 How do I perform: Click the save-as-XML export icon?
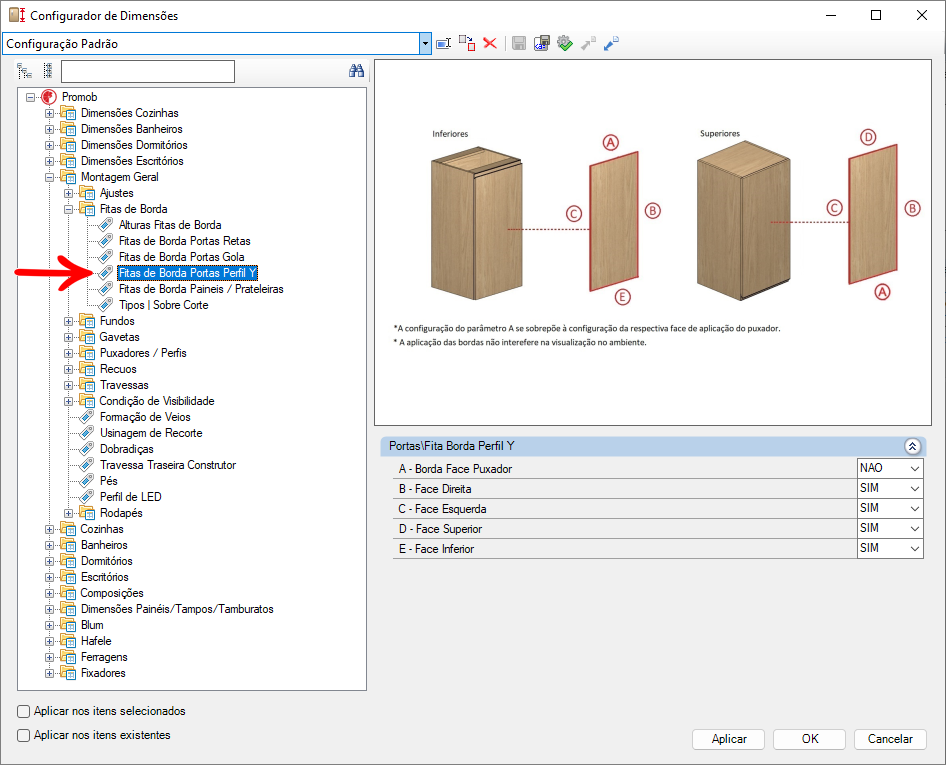pyautogui.click(x=542, y=44)
